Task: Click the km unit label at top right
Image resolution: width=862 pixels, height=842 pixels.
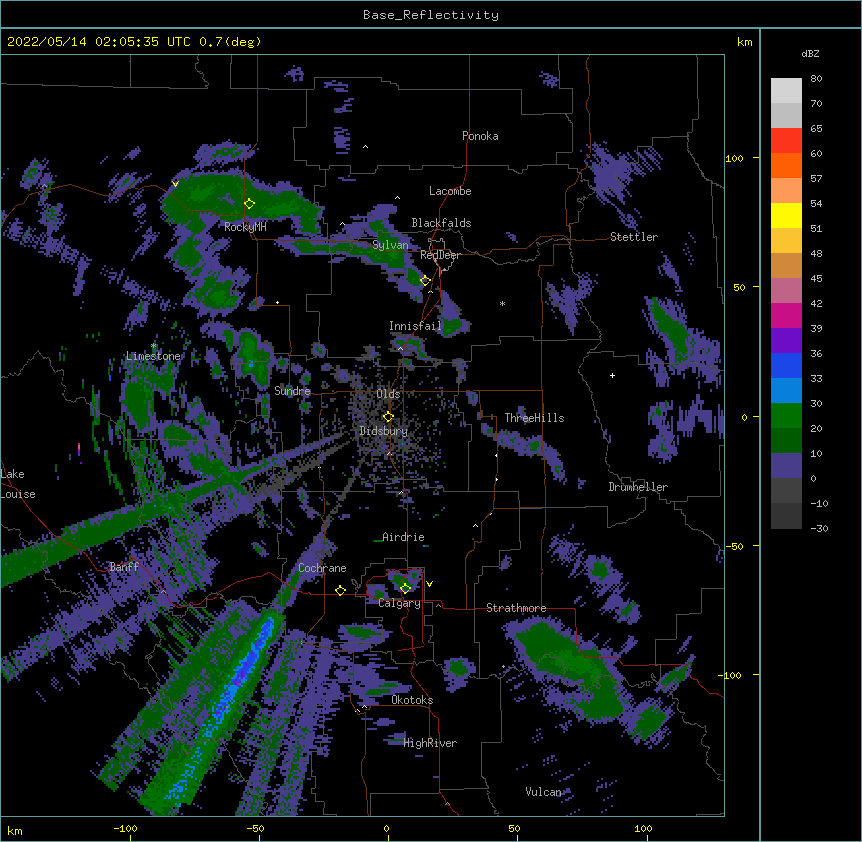Action: pos(744,42)
